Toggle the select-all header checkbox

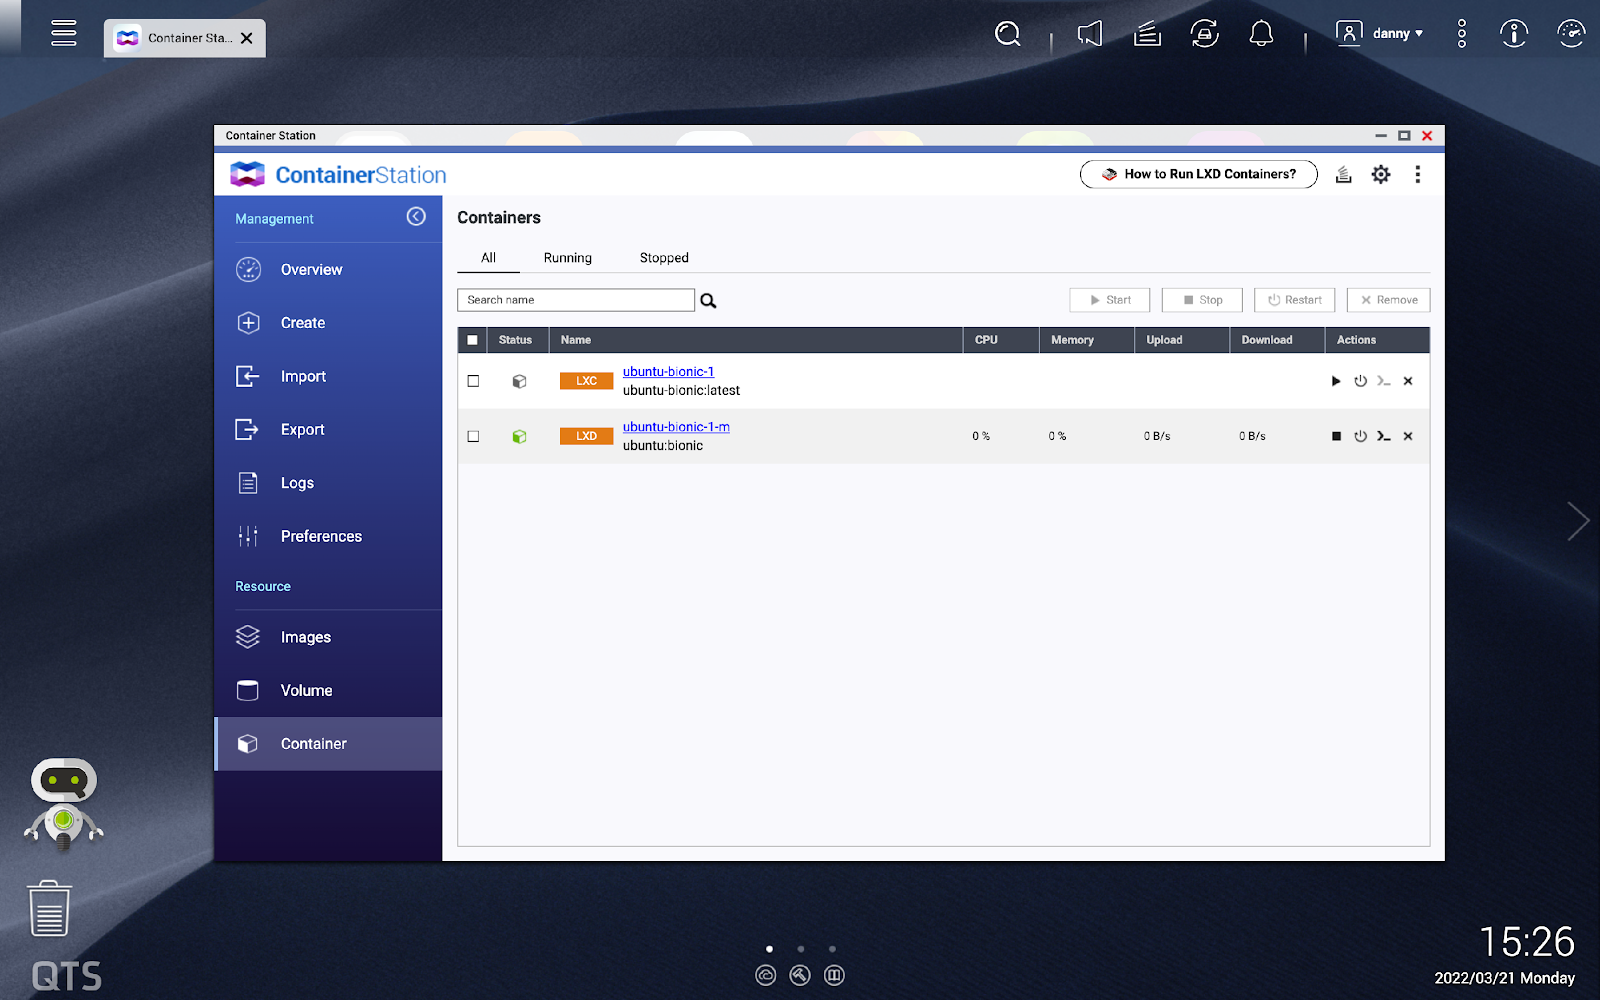473,340
